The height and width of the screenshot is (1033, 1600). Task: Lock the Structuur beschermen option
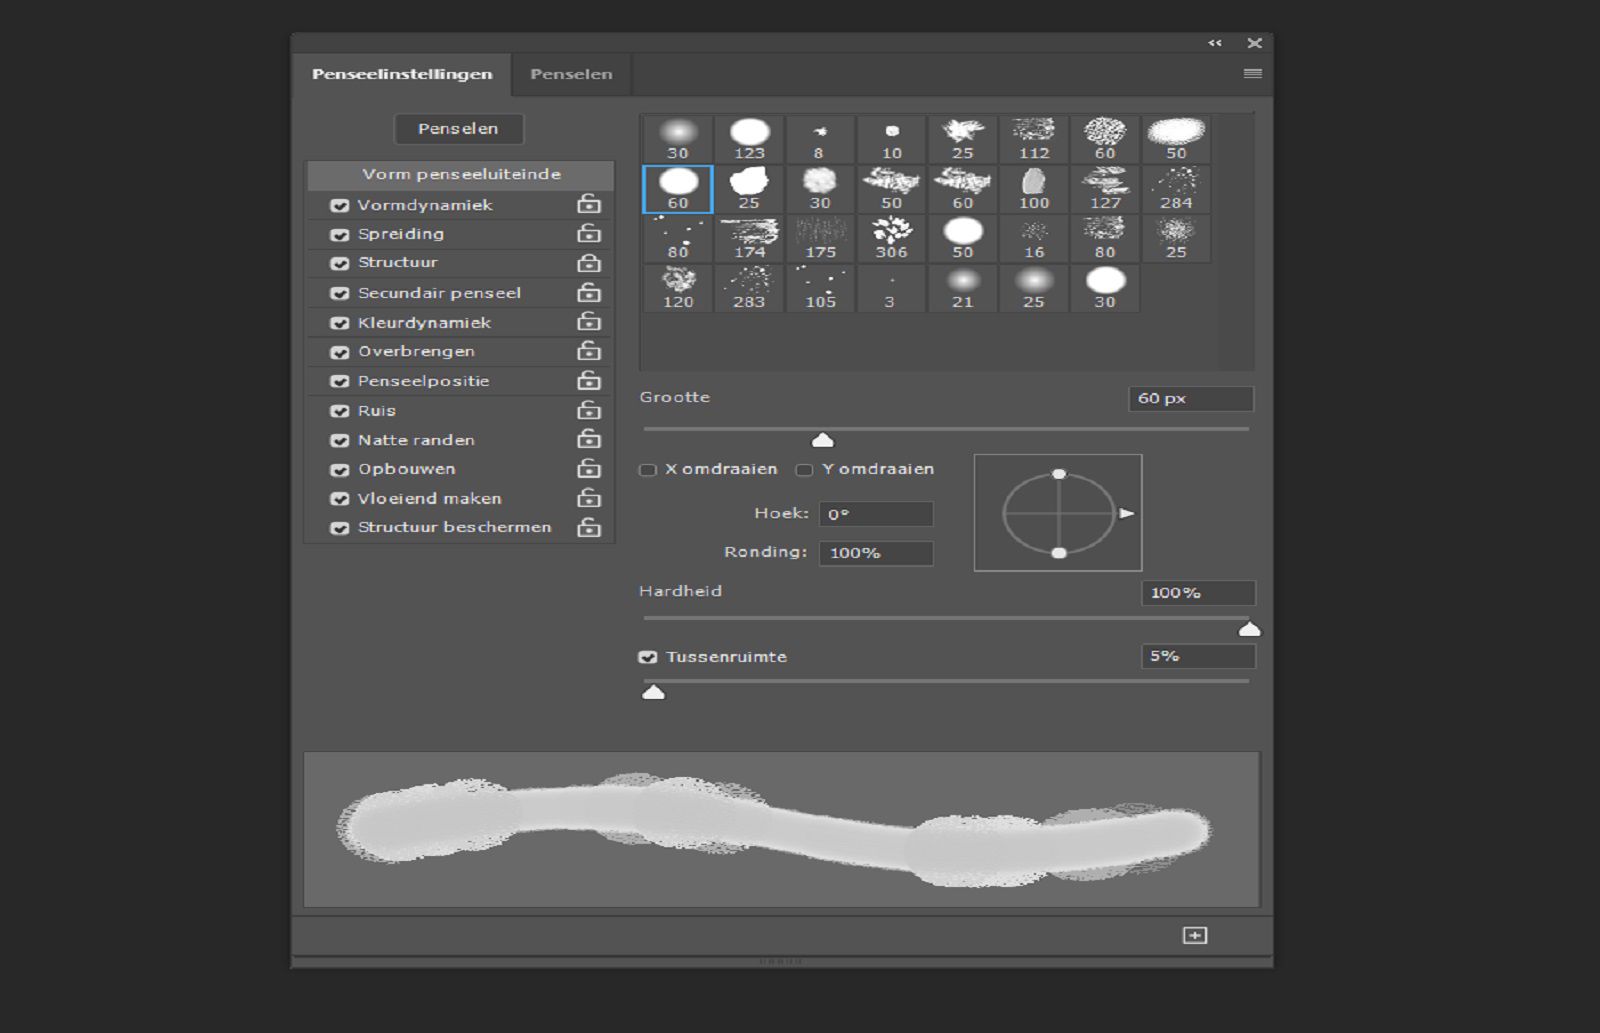tap(589, 527)
